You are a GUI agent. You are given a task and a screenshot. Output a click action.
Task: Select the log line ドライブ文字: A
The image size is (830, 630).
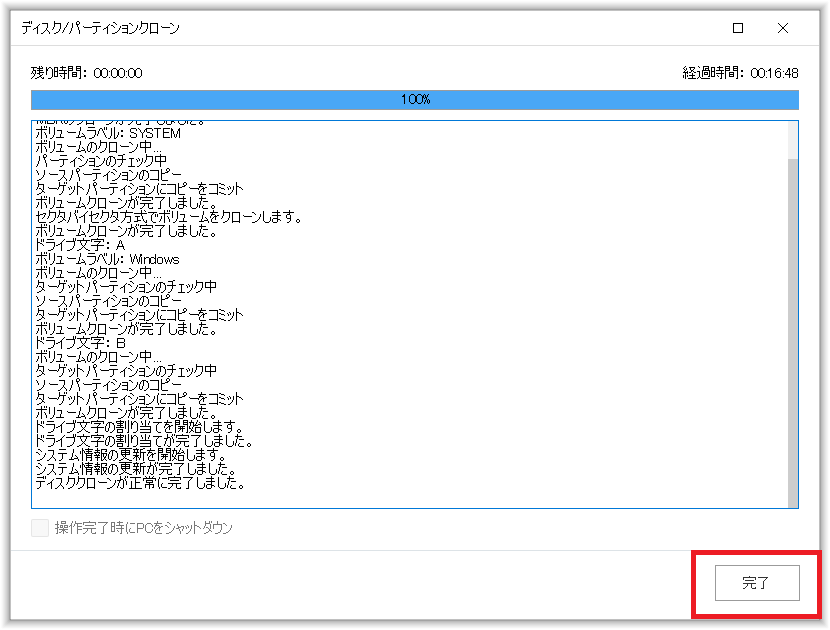[x=80, y=245]
